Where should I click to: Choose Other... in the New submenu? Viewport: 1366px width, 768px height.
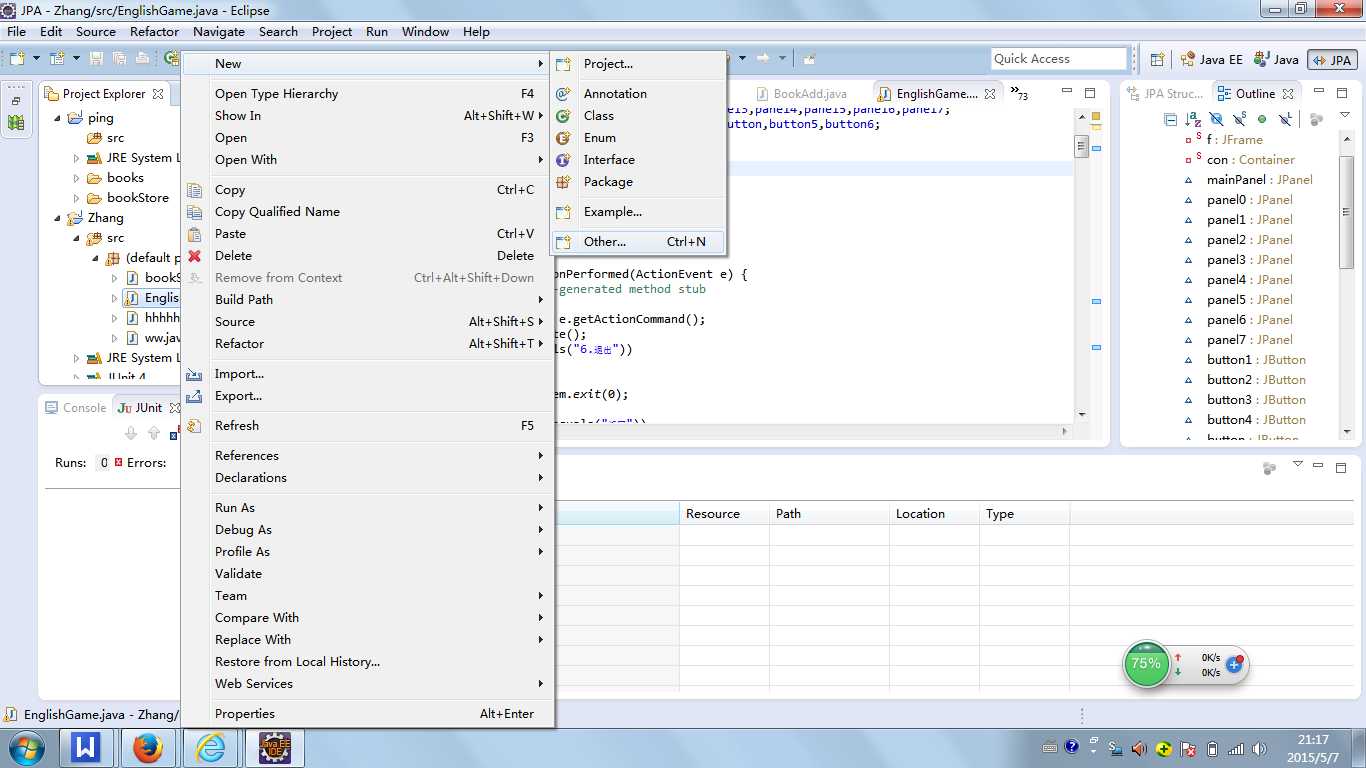coord(637,242)
